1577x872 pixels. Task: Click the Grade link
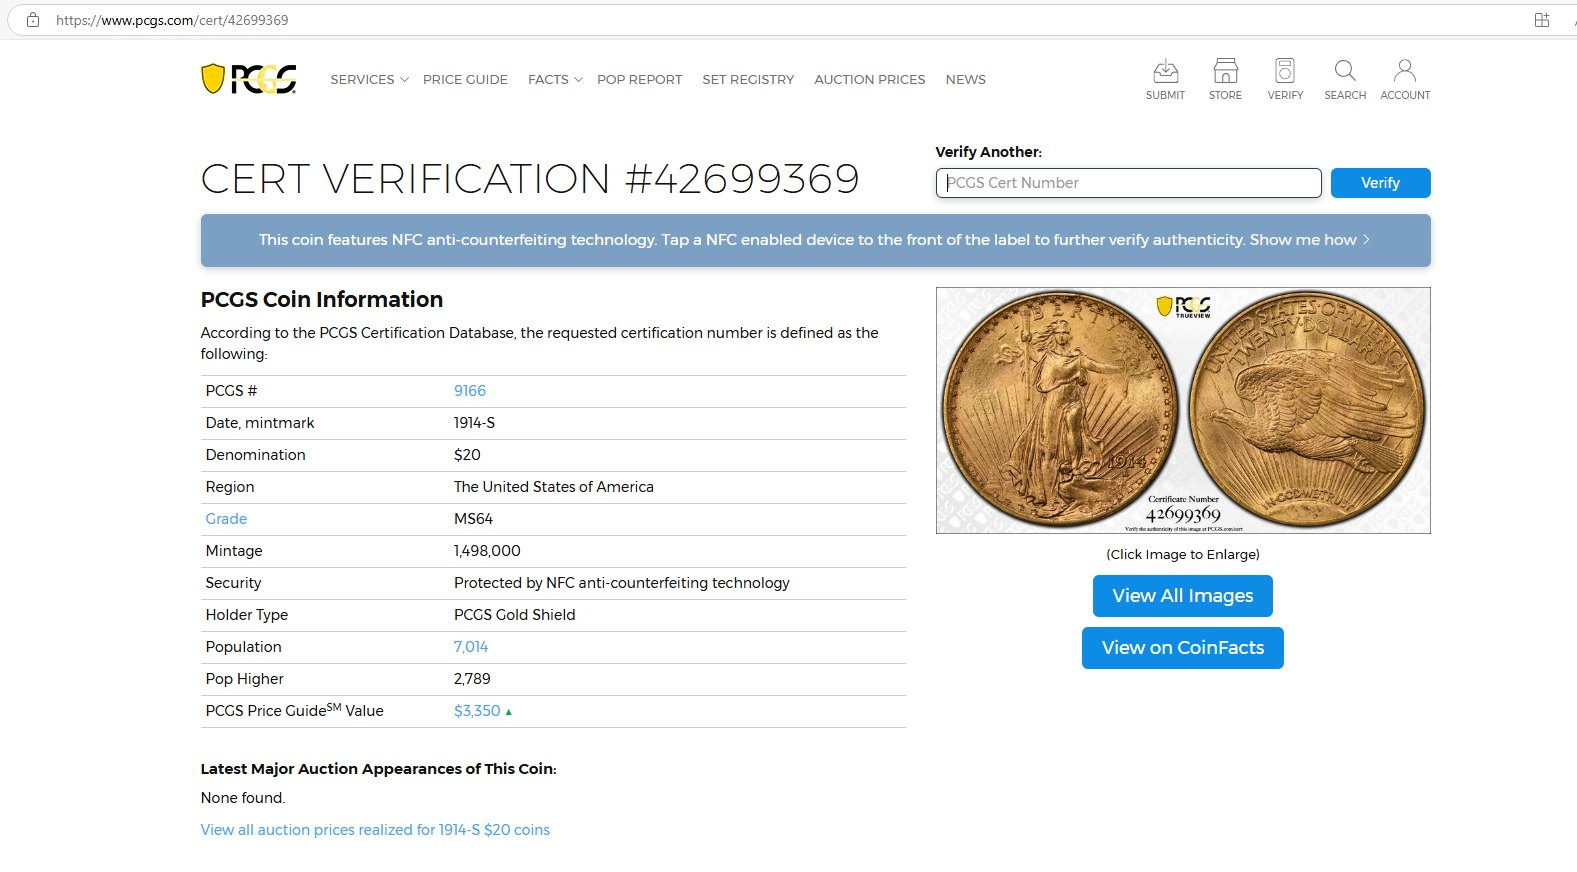[226, 519]
